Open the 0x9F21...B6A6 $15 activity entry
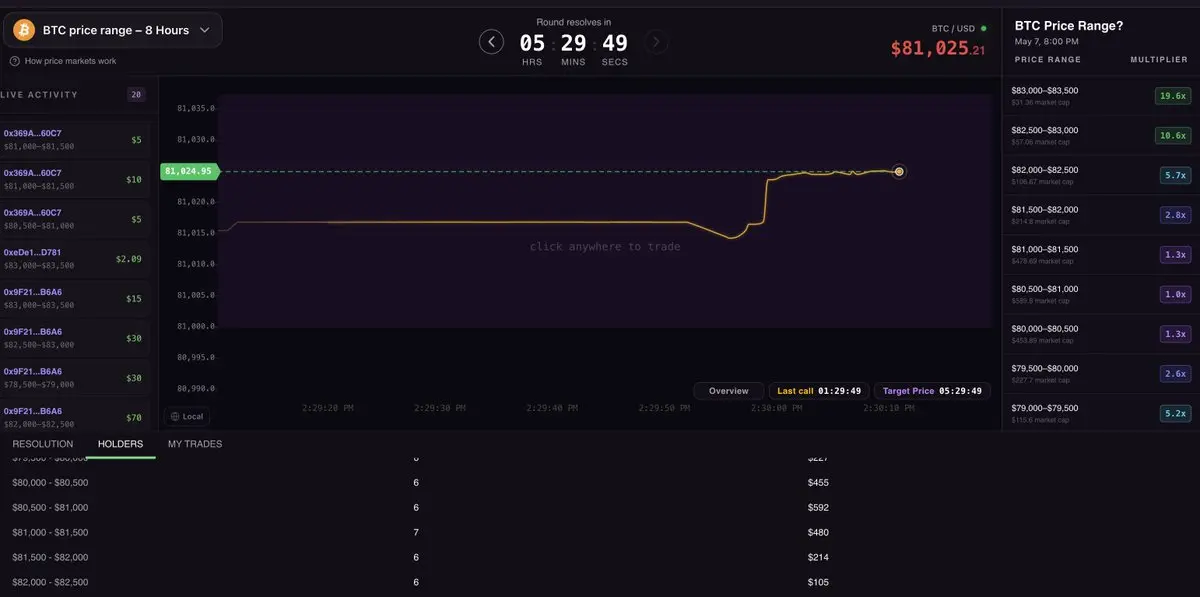Viewport: 1200px width, 597px height. pos(75,298)
